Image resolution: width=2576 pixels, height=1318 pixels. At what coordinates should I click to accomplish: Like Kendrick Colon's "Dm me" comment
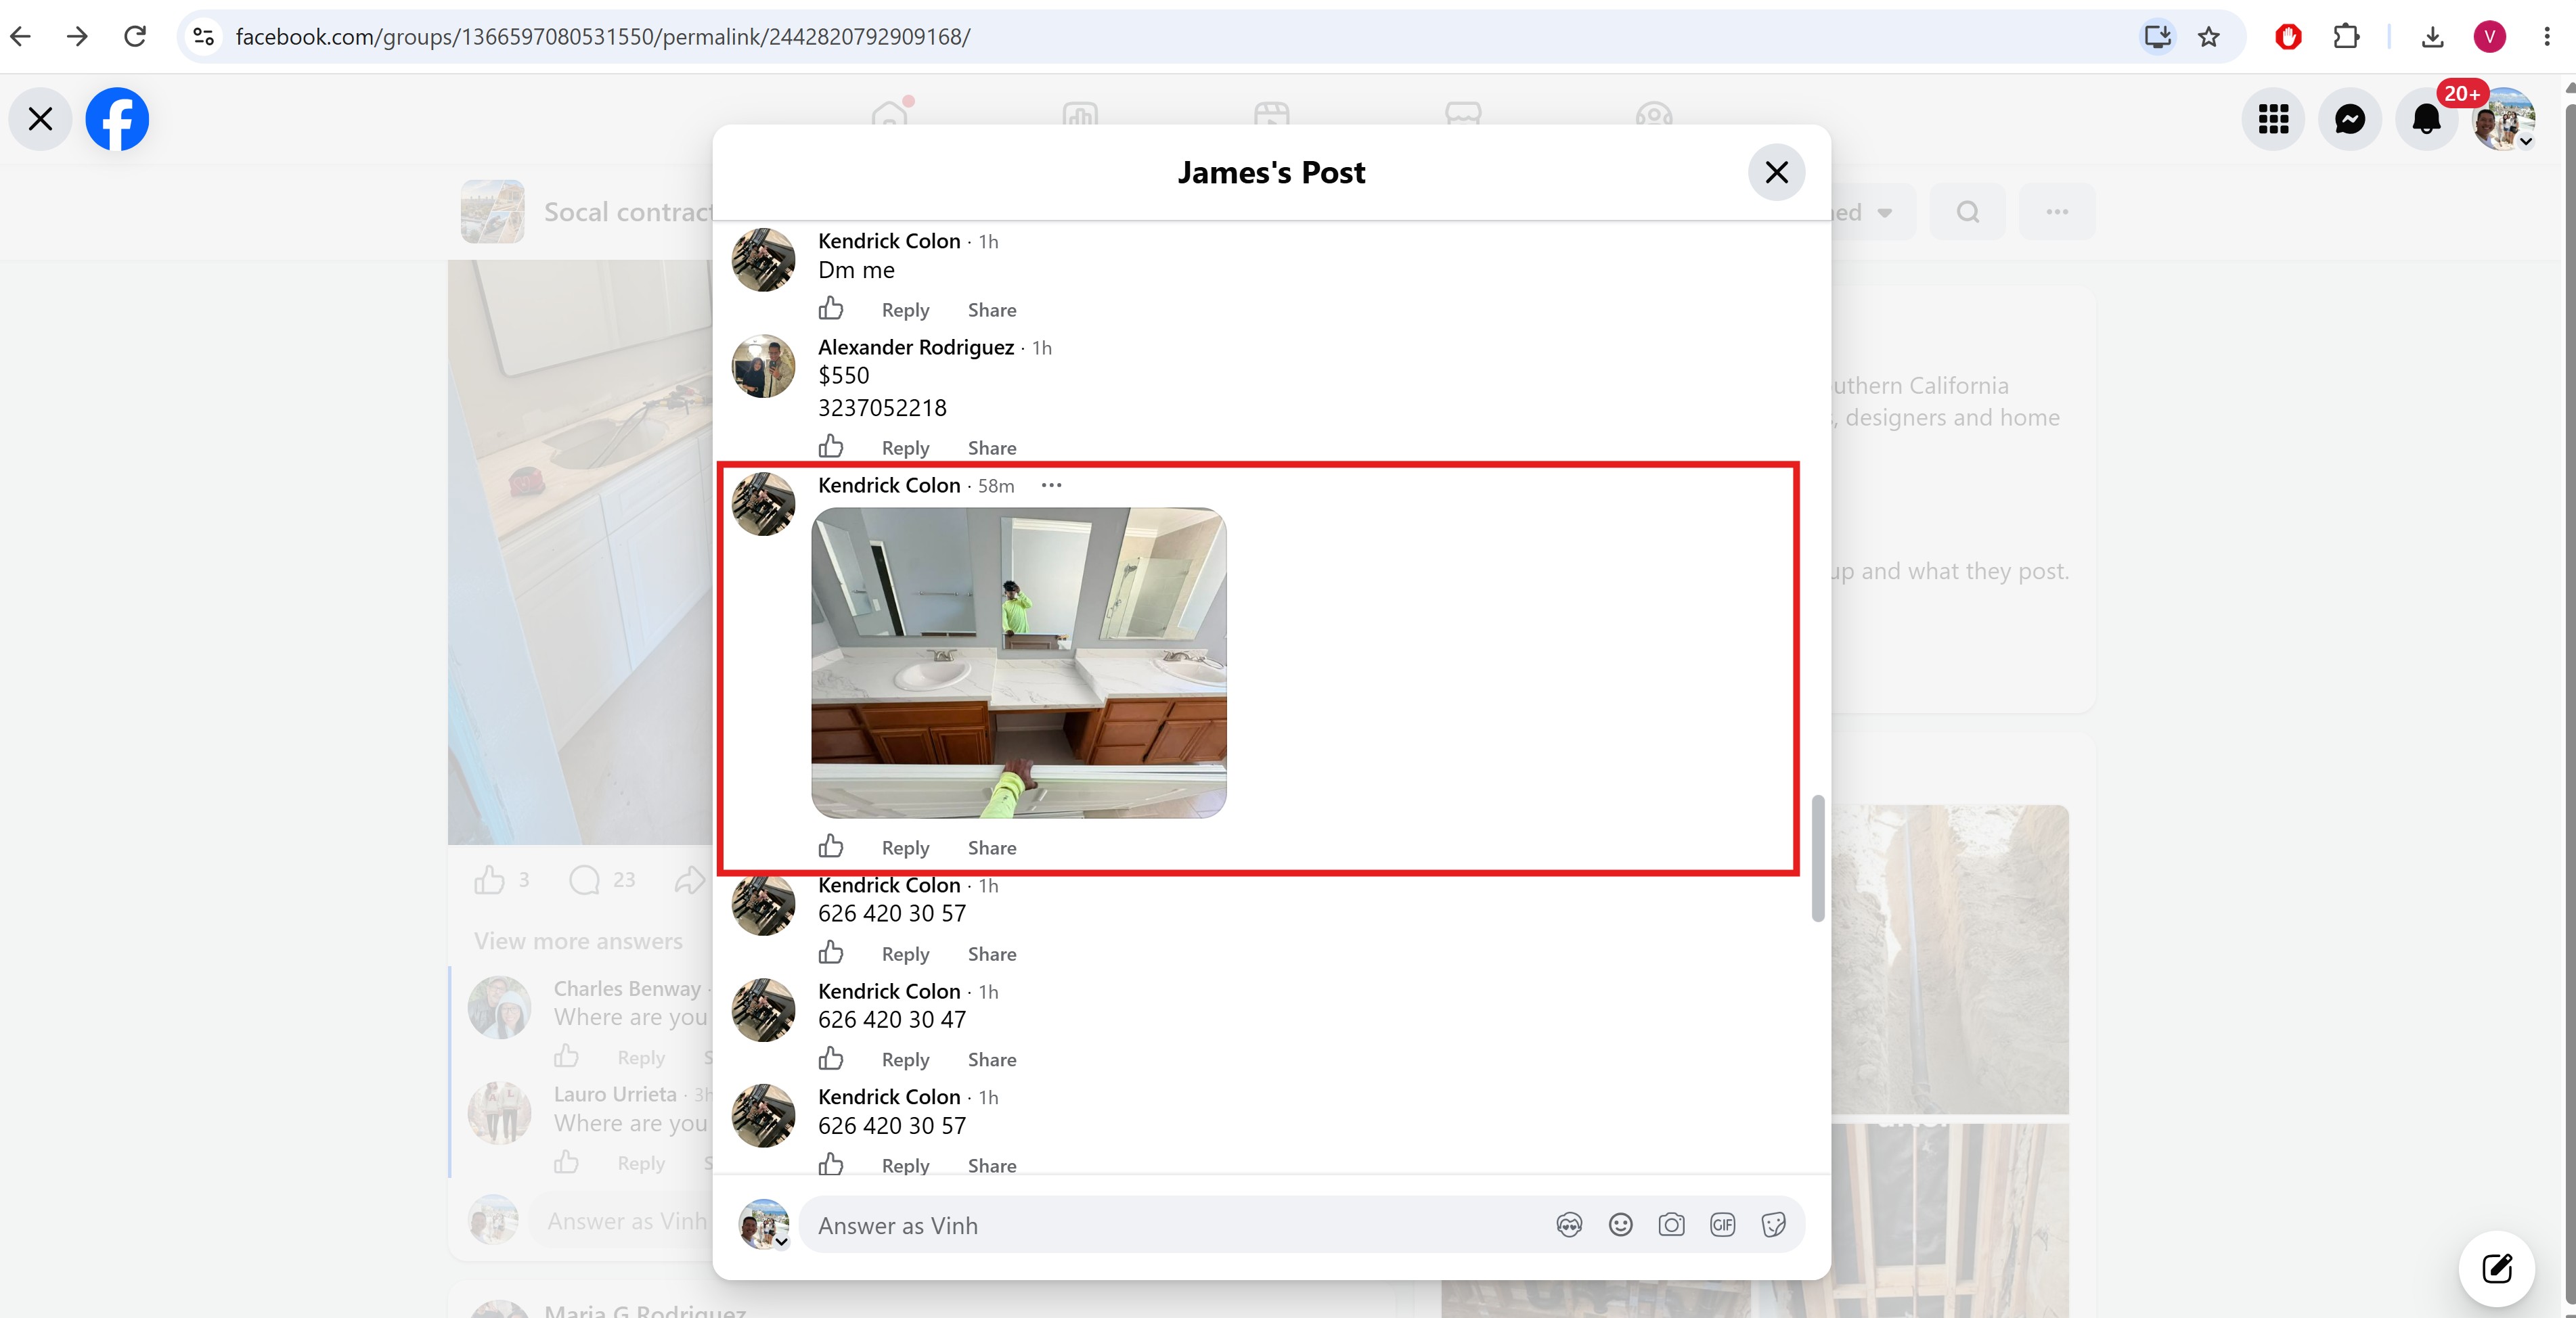pos(831,308)
